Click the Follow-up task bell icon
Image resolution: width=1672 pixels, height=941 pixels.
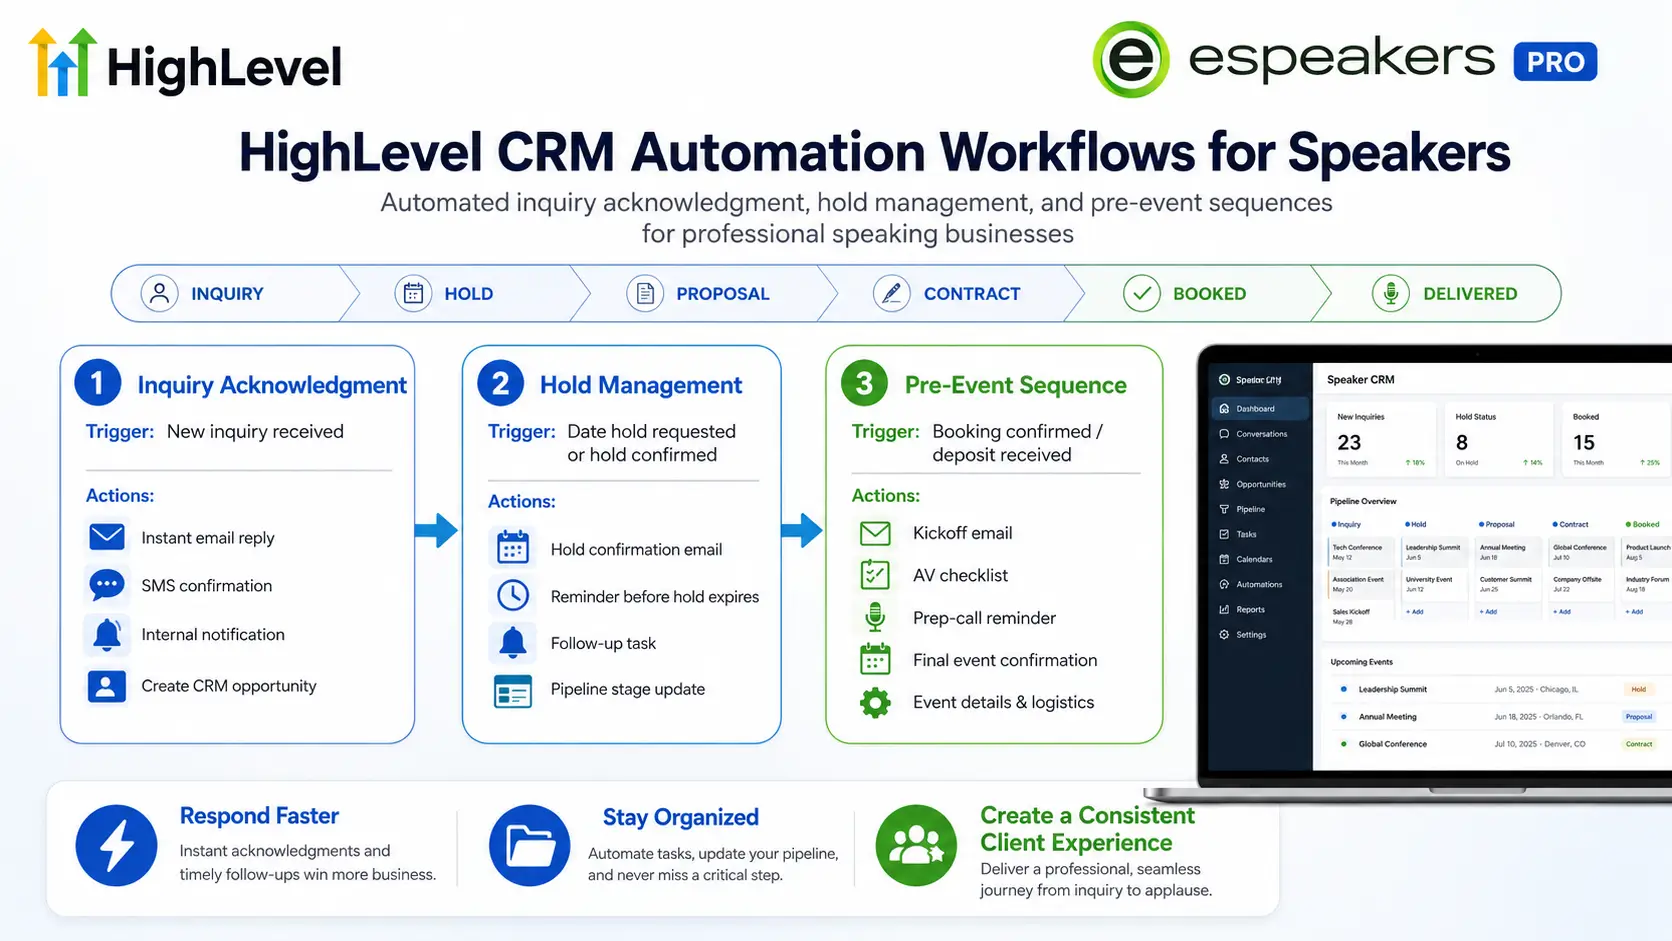click(x=513, y=642)
